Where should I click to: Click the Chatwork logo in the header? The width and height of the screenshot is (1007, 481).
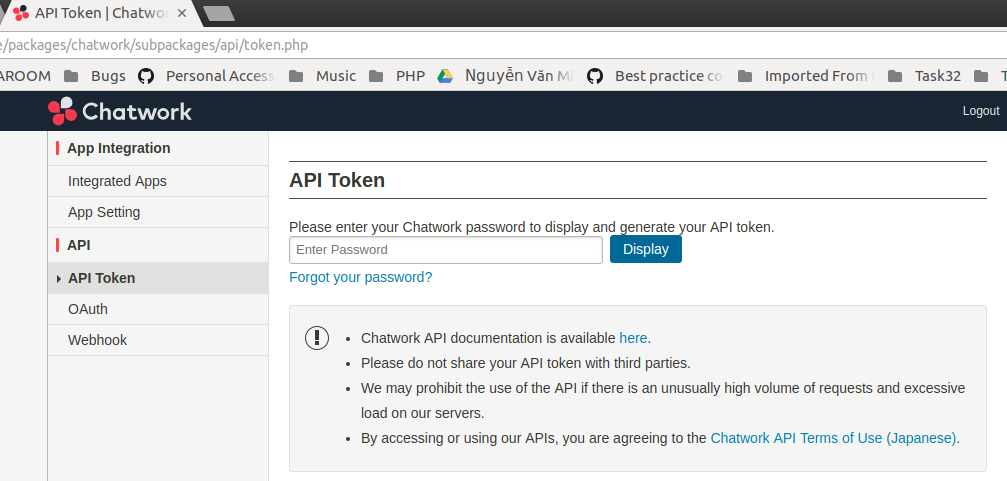(x=120, y=111)
